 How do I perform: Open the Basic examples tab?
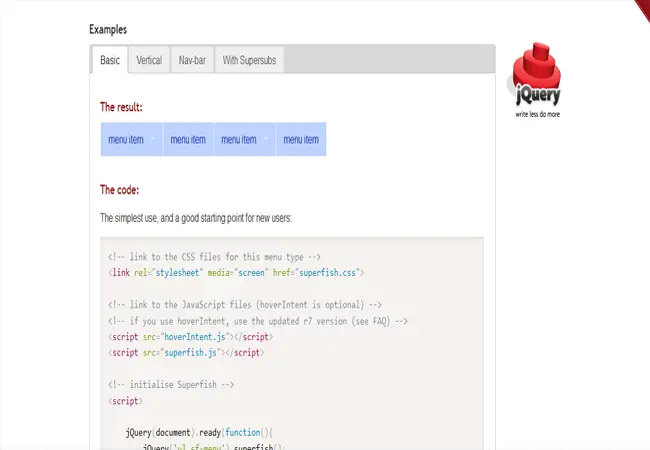pos(110,60)
